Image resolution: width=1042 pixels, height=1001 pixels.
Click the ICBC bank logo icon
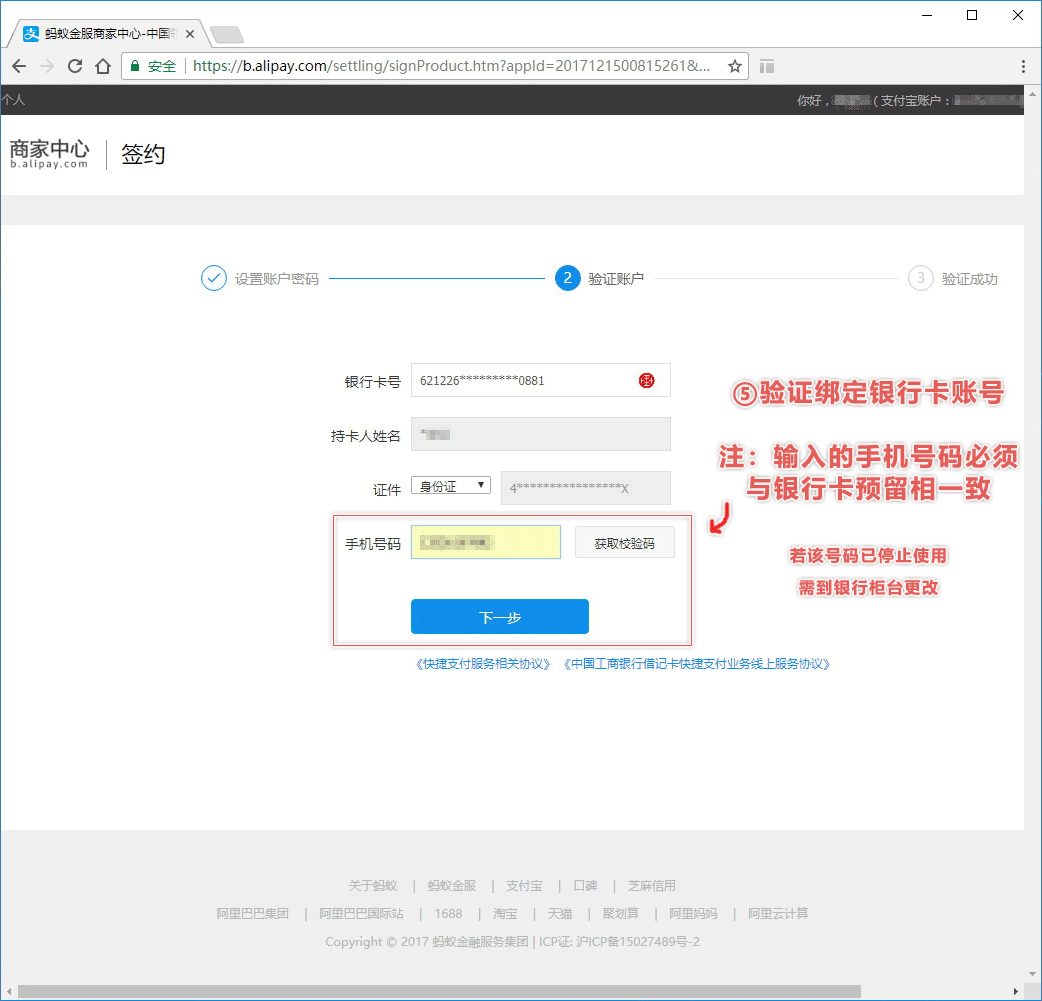(x=647, y=380)
